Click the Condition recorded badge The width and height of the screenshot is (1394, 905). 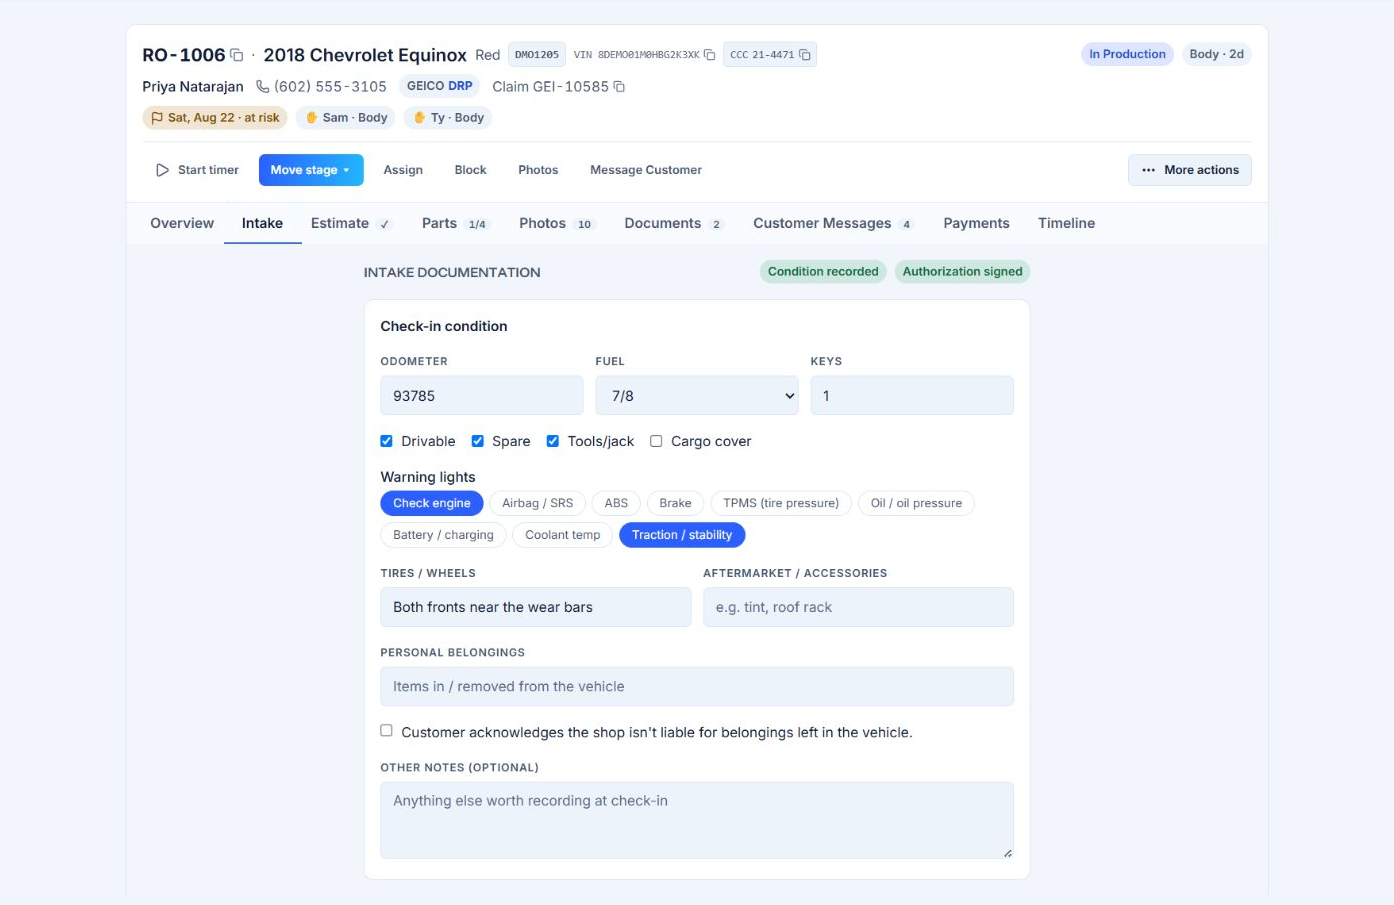[823, 271]
